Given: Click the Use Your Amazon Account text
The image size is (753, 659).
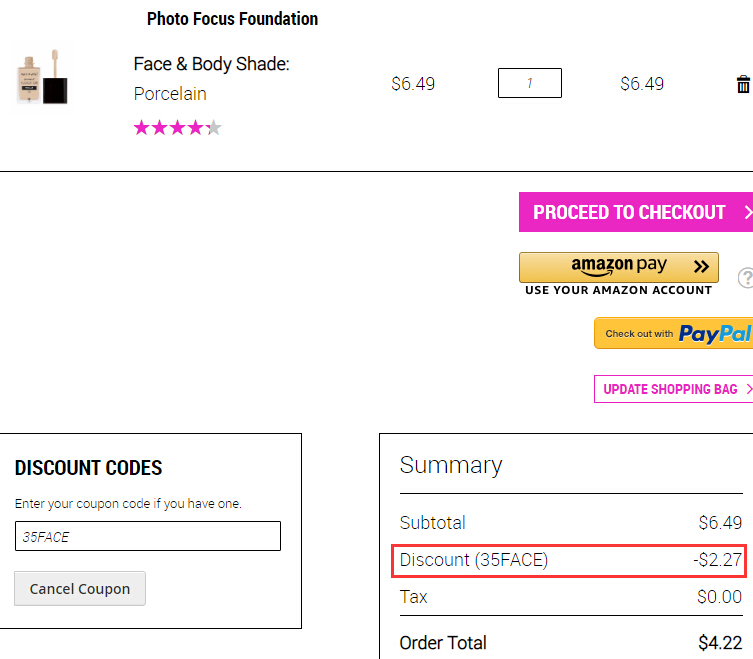Looking at the screenshot, I should coord(619,290).
